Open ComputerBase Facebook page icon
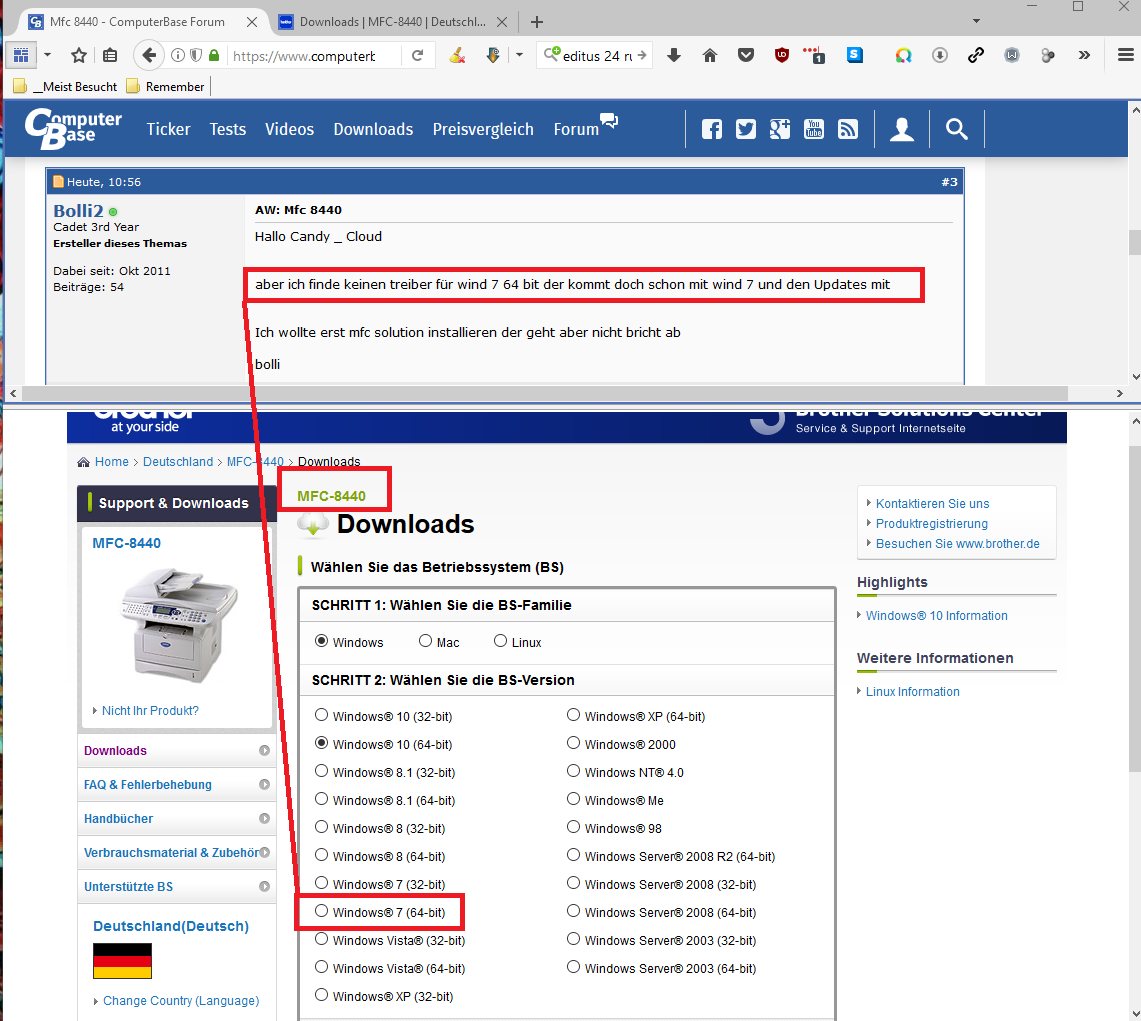 (x=712, y=130)
